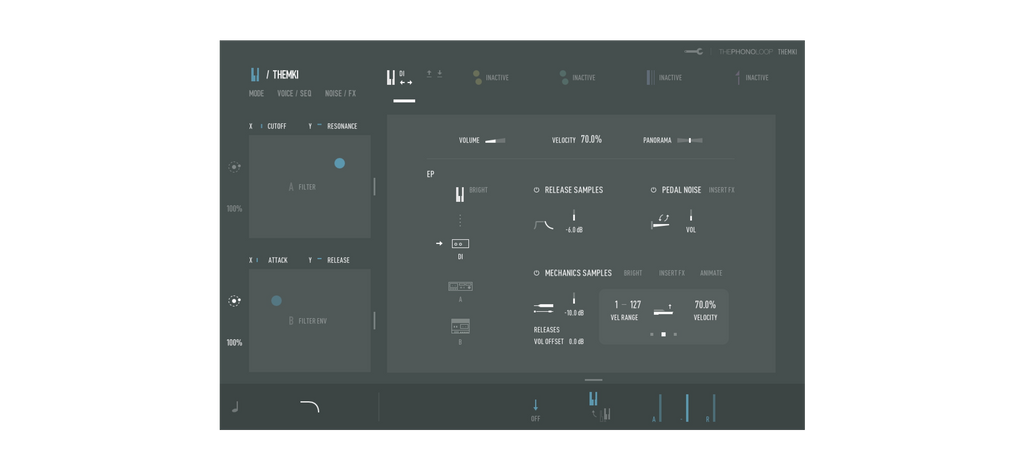Open settings via the wrench icon
1024x468 pixels.
click(694, 52)
